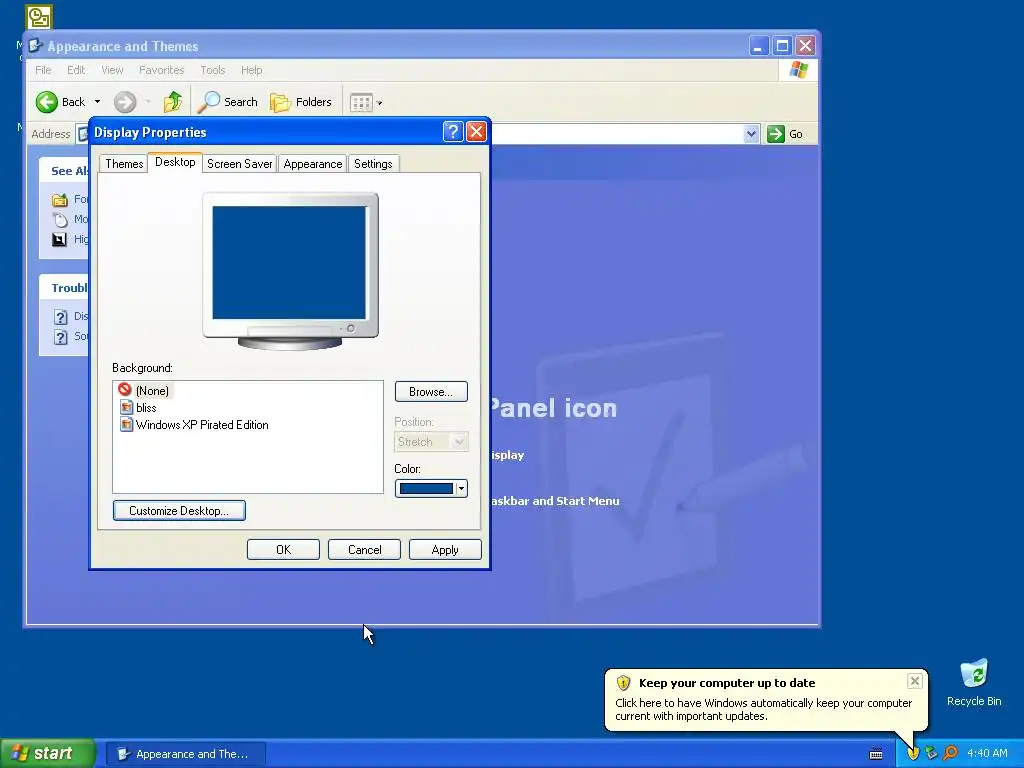Viewport: 1024px width, 768px height.
Task: Click the green Go arrow button
Action: 776,134
